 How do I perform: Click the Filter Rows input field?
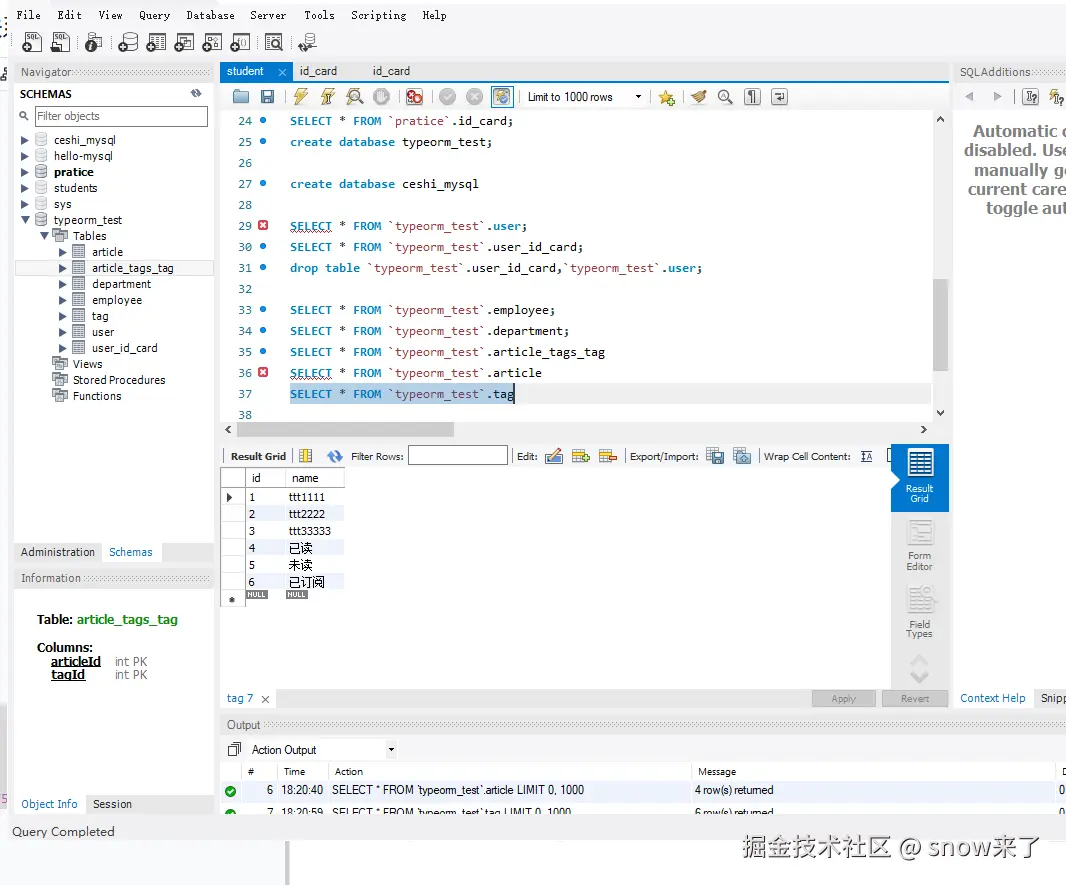pos(458,456)
